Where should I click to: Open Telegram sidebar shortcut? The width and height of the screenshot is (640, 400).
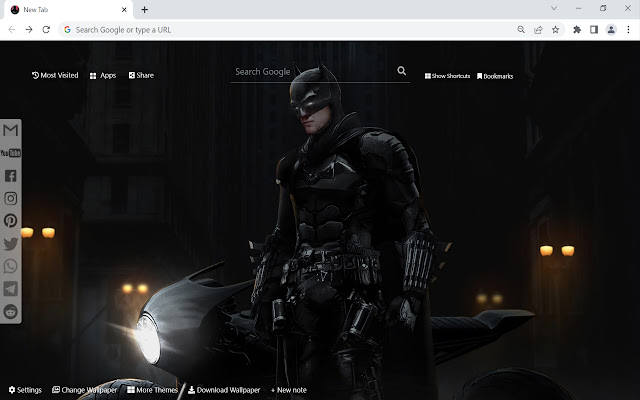[x=11, y=289]
